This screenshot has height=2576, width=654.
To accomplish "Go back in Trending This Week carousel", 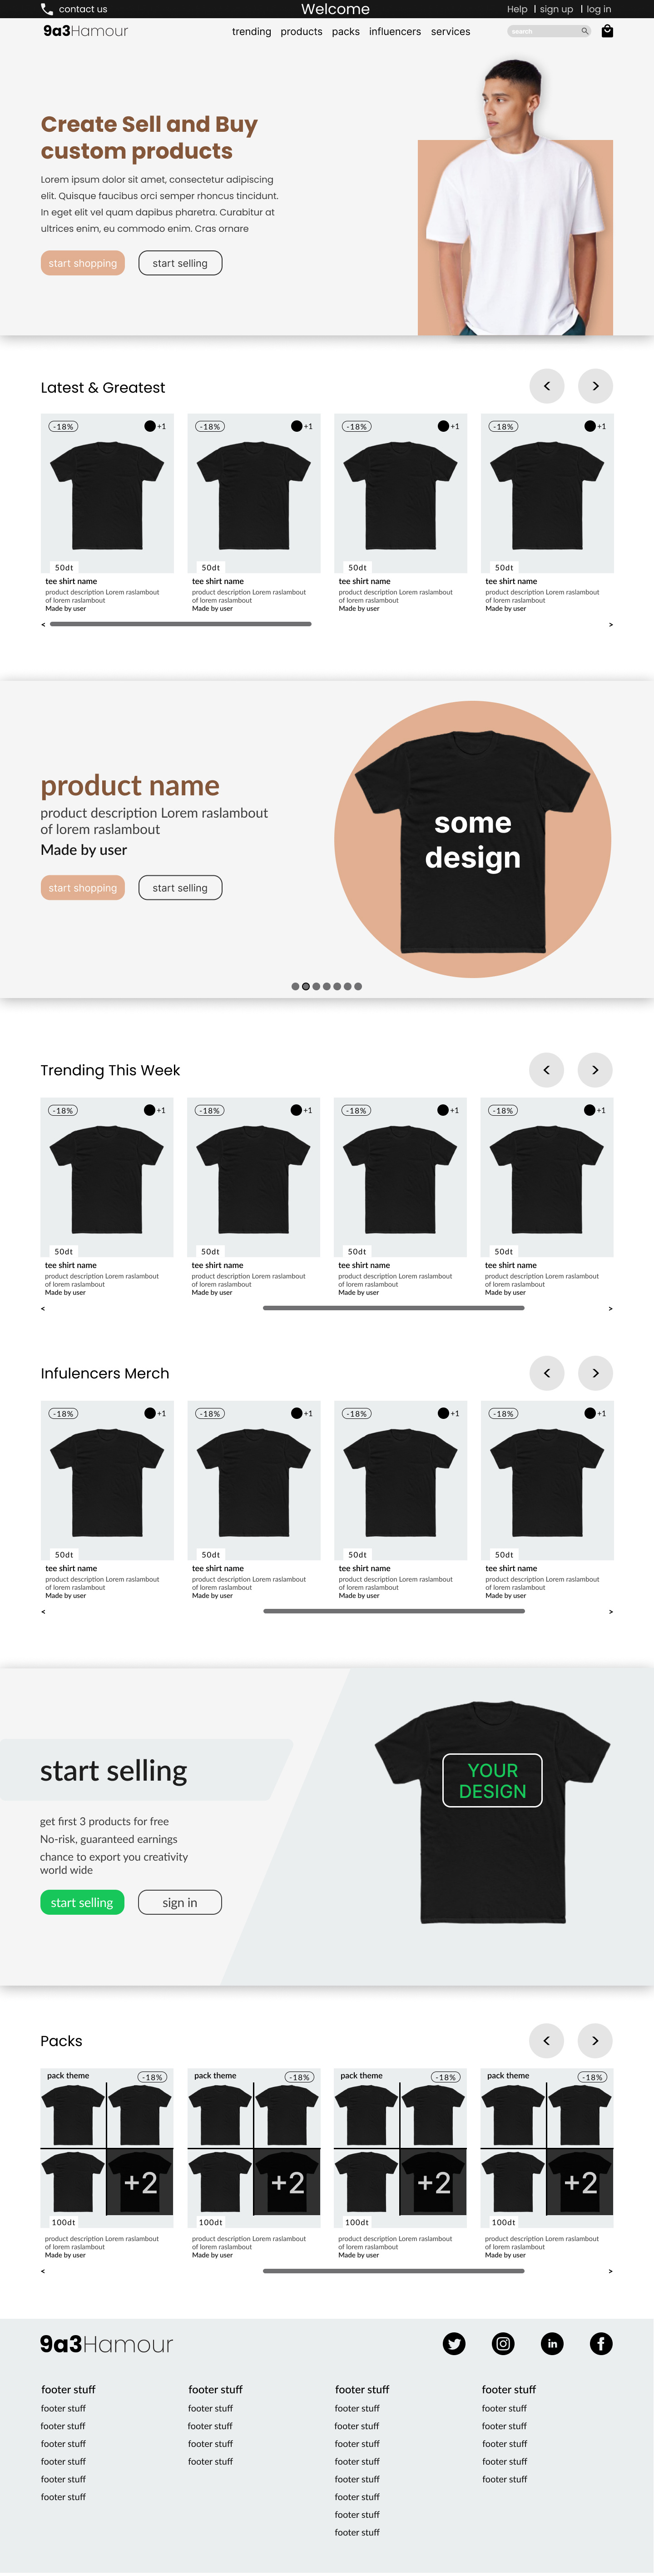I will (x=546, y=1069).
